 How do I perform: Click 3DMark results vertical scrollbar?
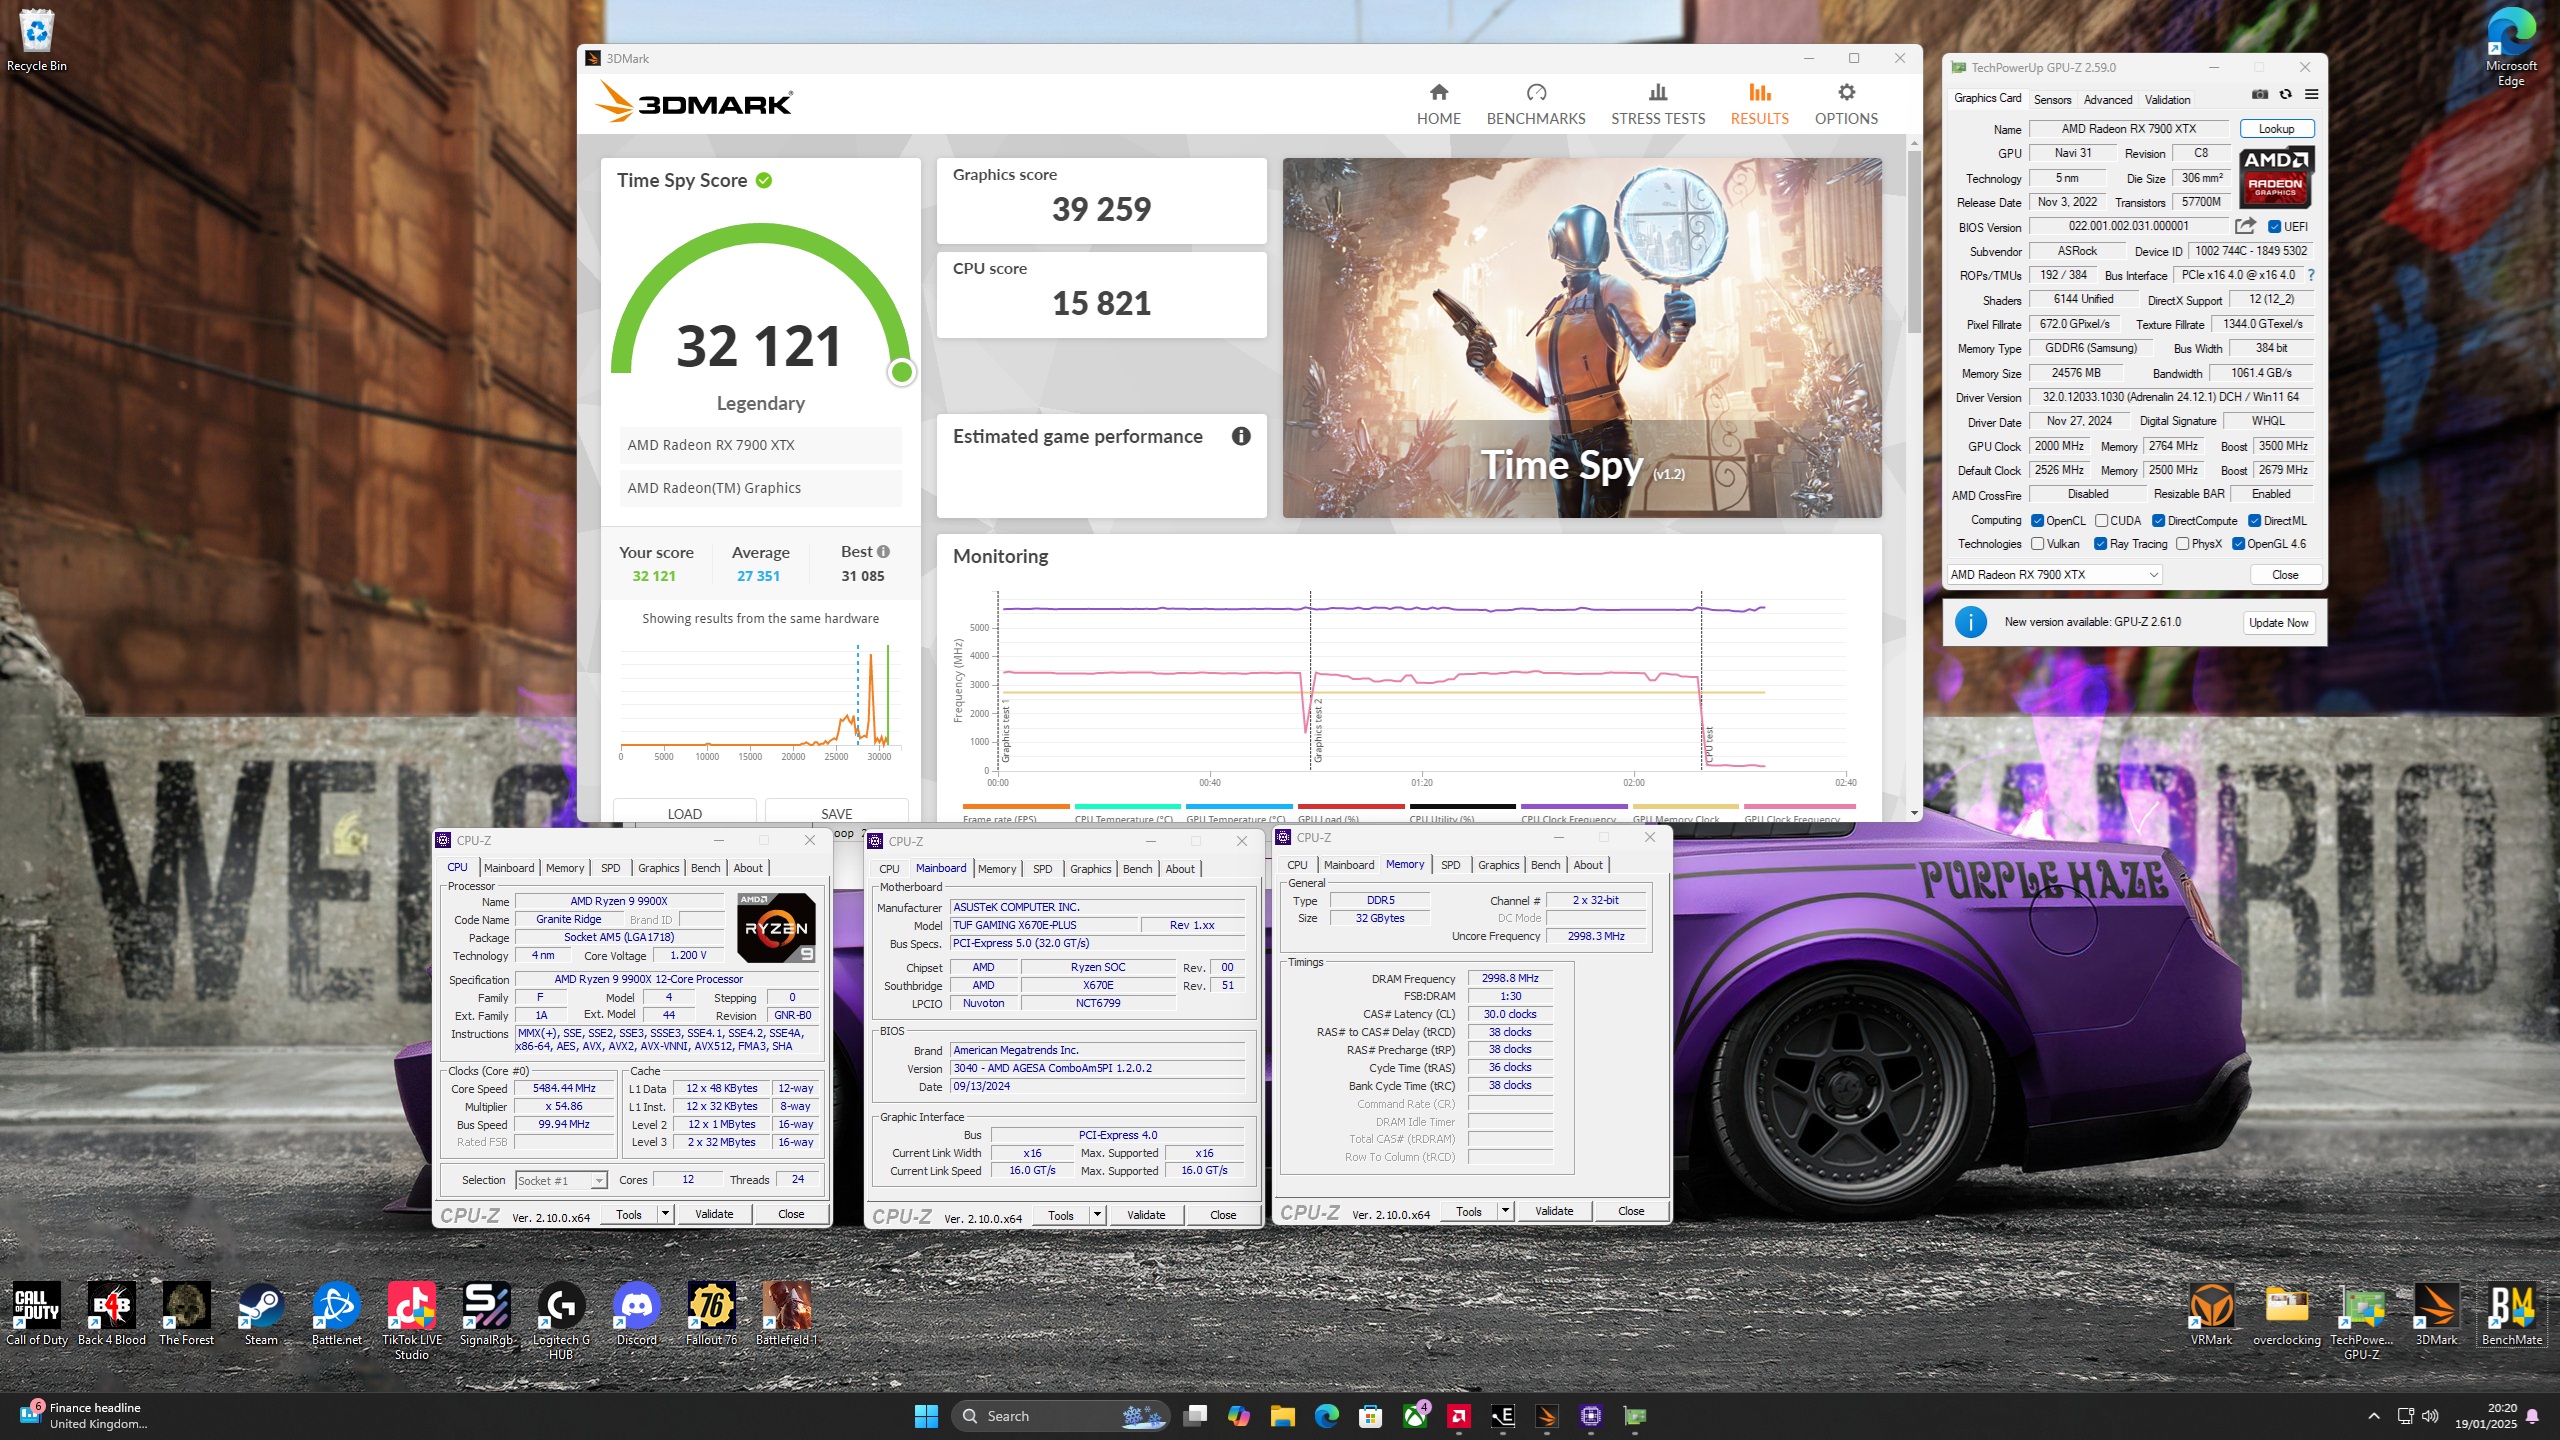(1914, 240)
